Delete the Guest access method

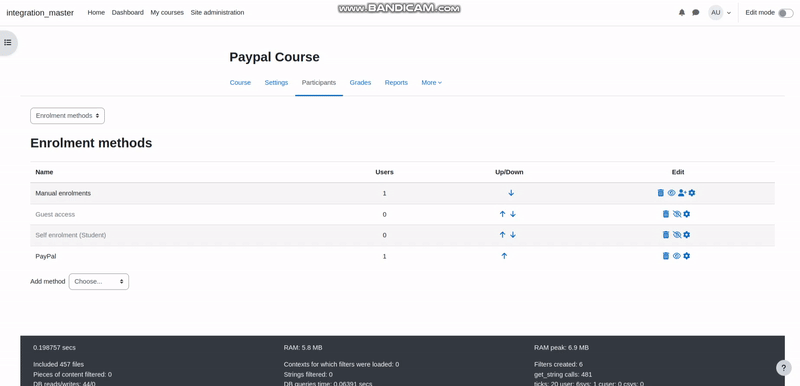coord(666,214)
